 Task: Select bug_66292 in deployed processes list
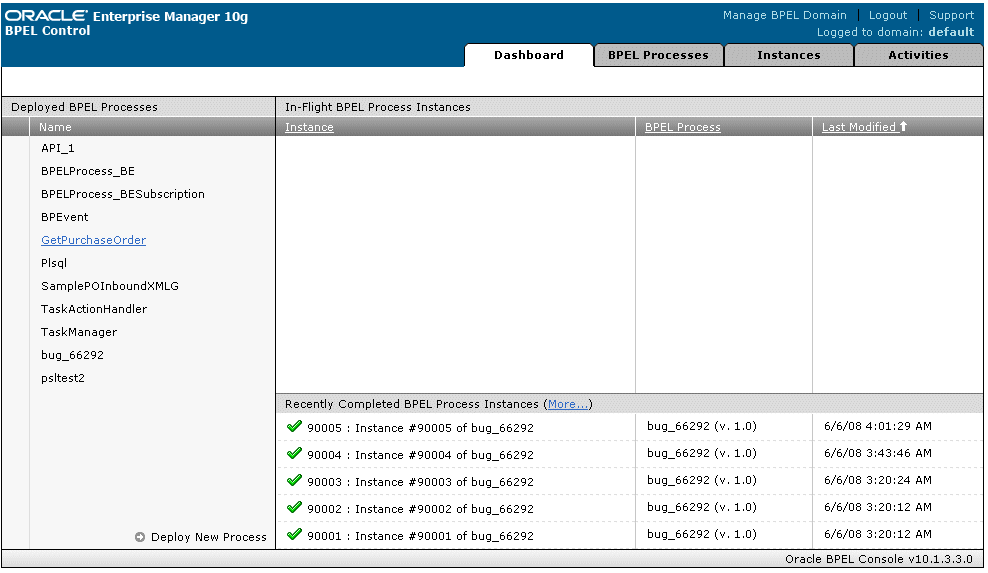click(x=72, y=355)
